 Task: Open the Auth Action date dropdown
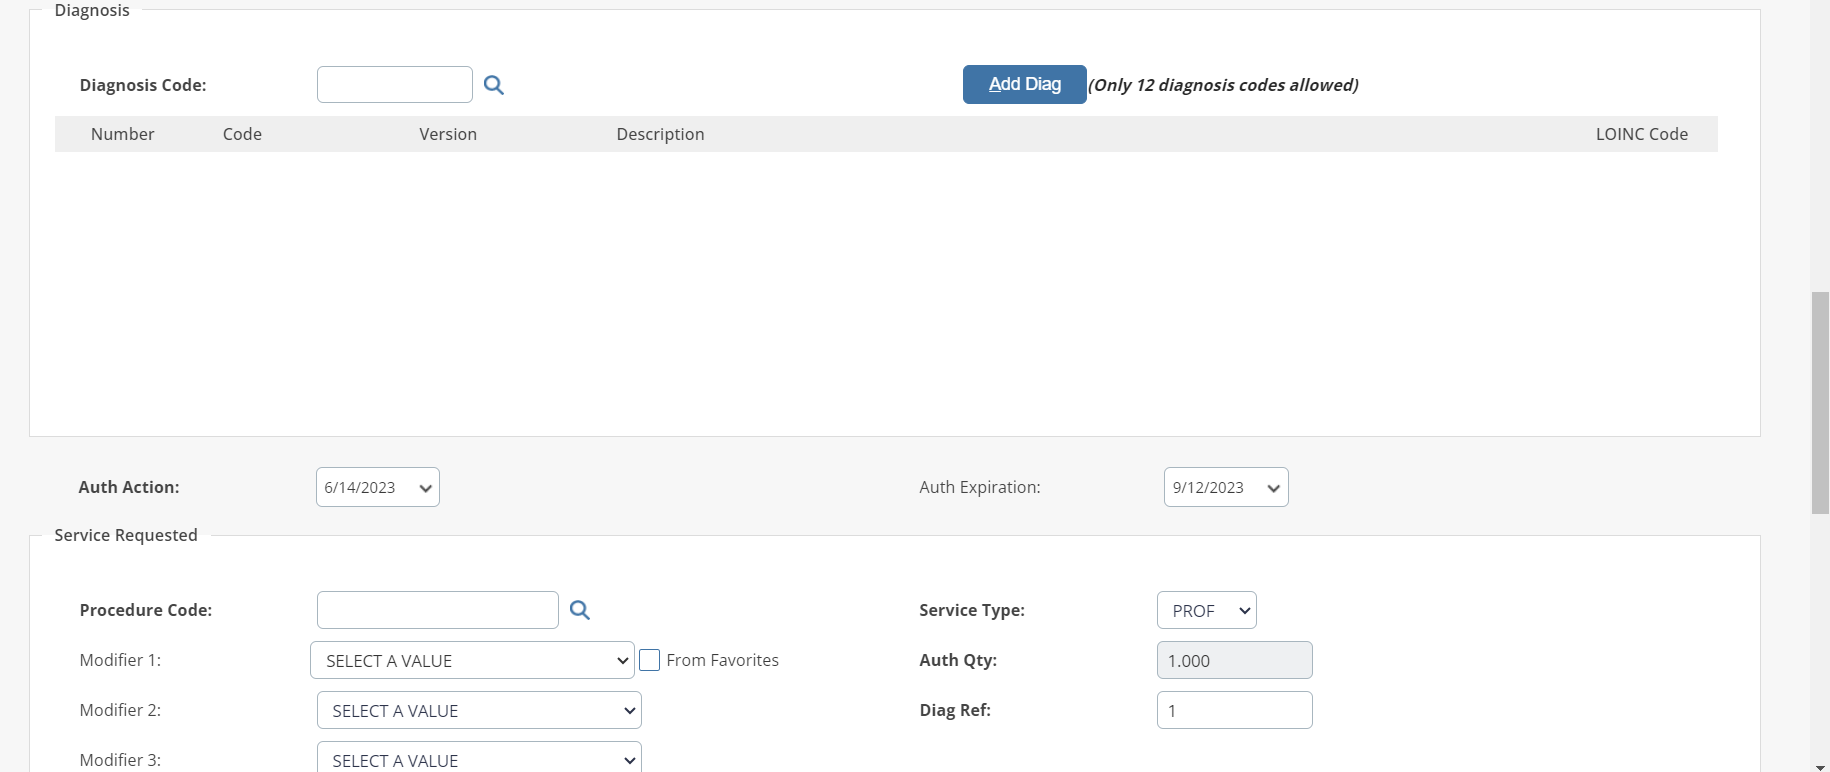click(x=378, y=487)
